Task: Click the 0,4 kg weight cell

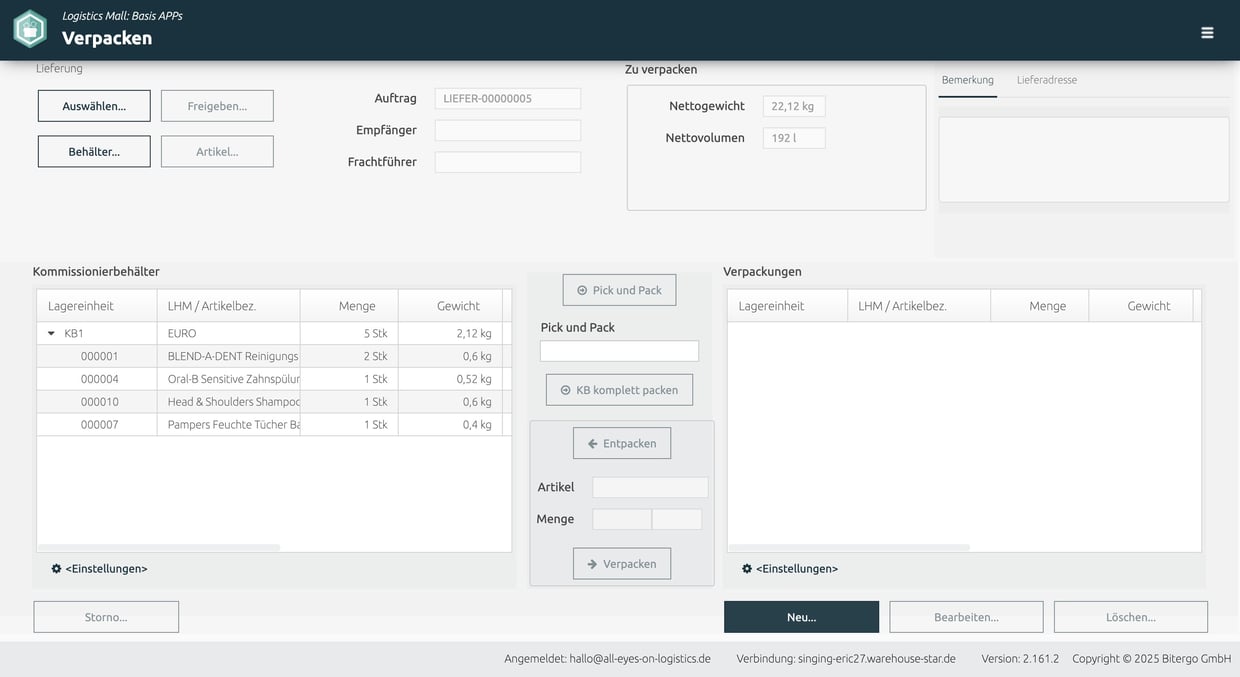Action: click(x=450, y=424)
